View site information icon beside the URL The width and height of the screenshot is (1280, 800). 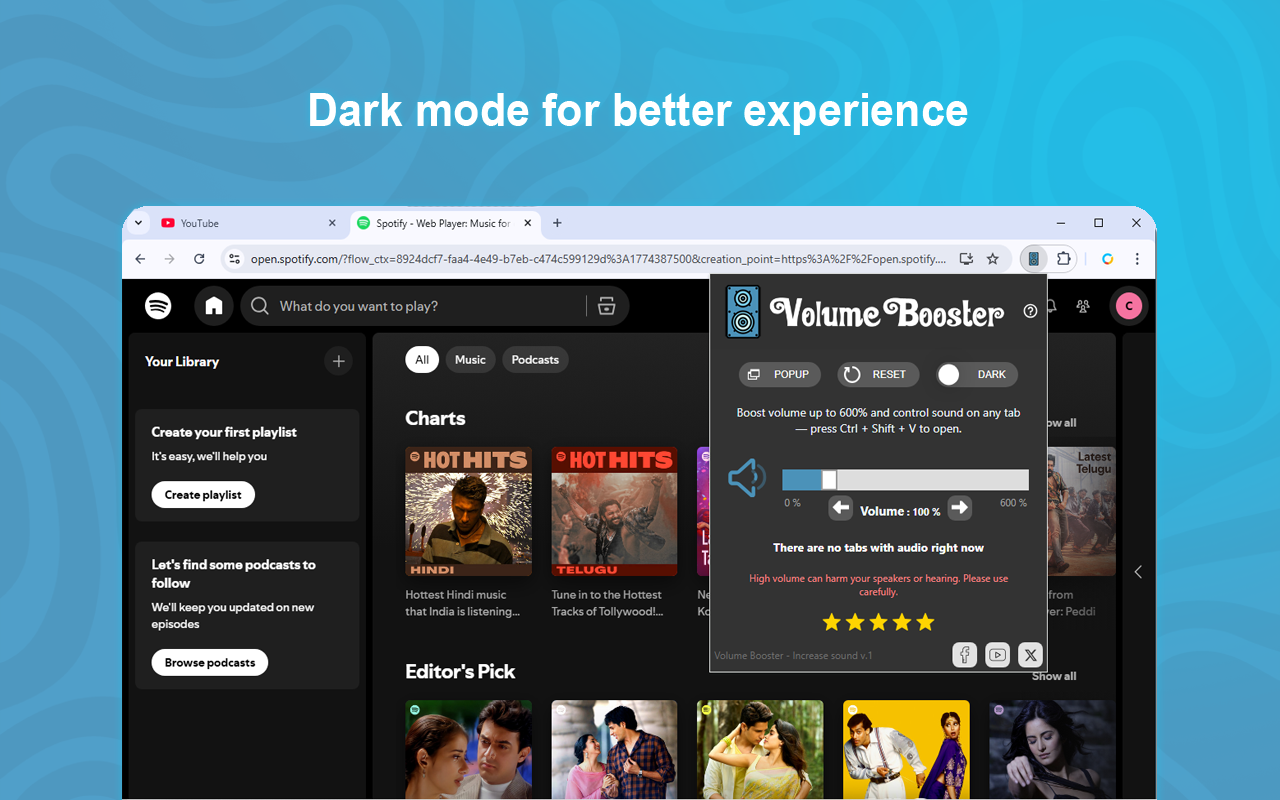click(234, 259)
